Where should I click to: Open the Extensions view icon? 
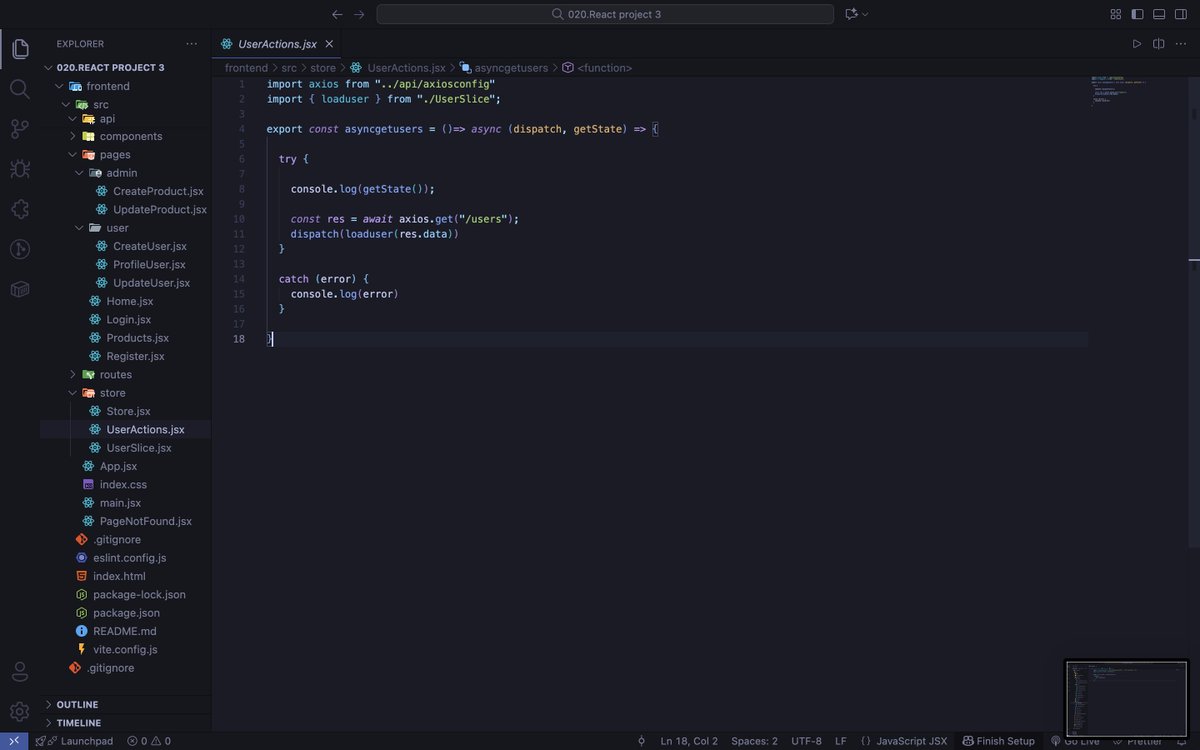click(20, 208)
